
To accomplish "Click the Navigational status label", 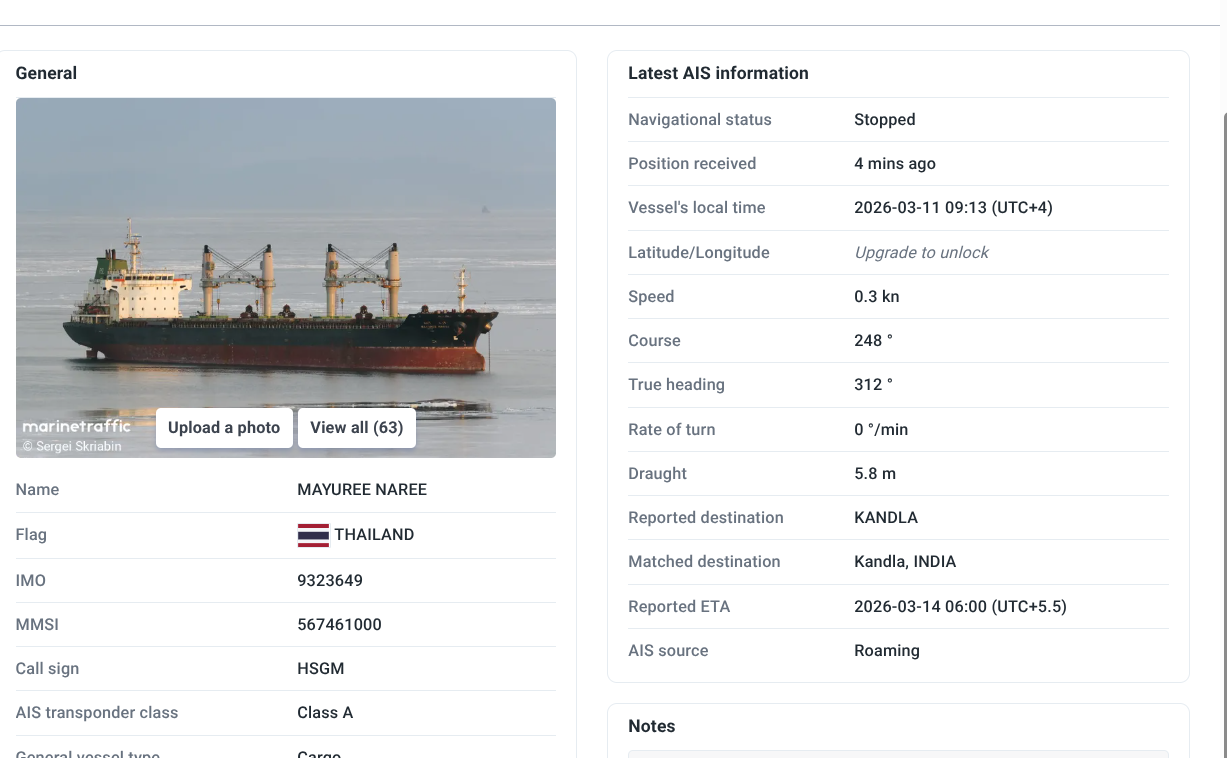I will pyautogui.click(x=700, y=119).
